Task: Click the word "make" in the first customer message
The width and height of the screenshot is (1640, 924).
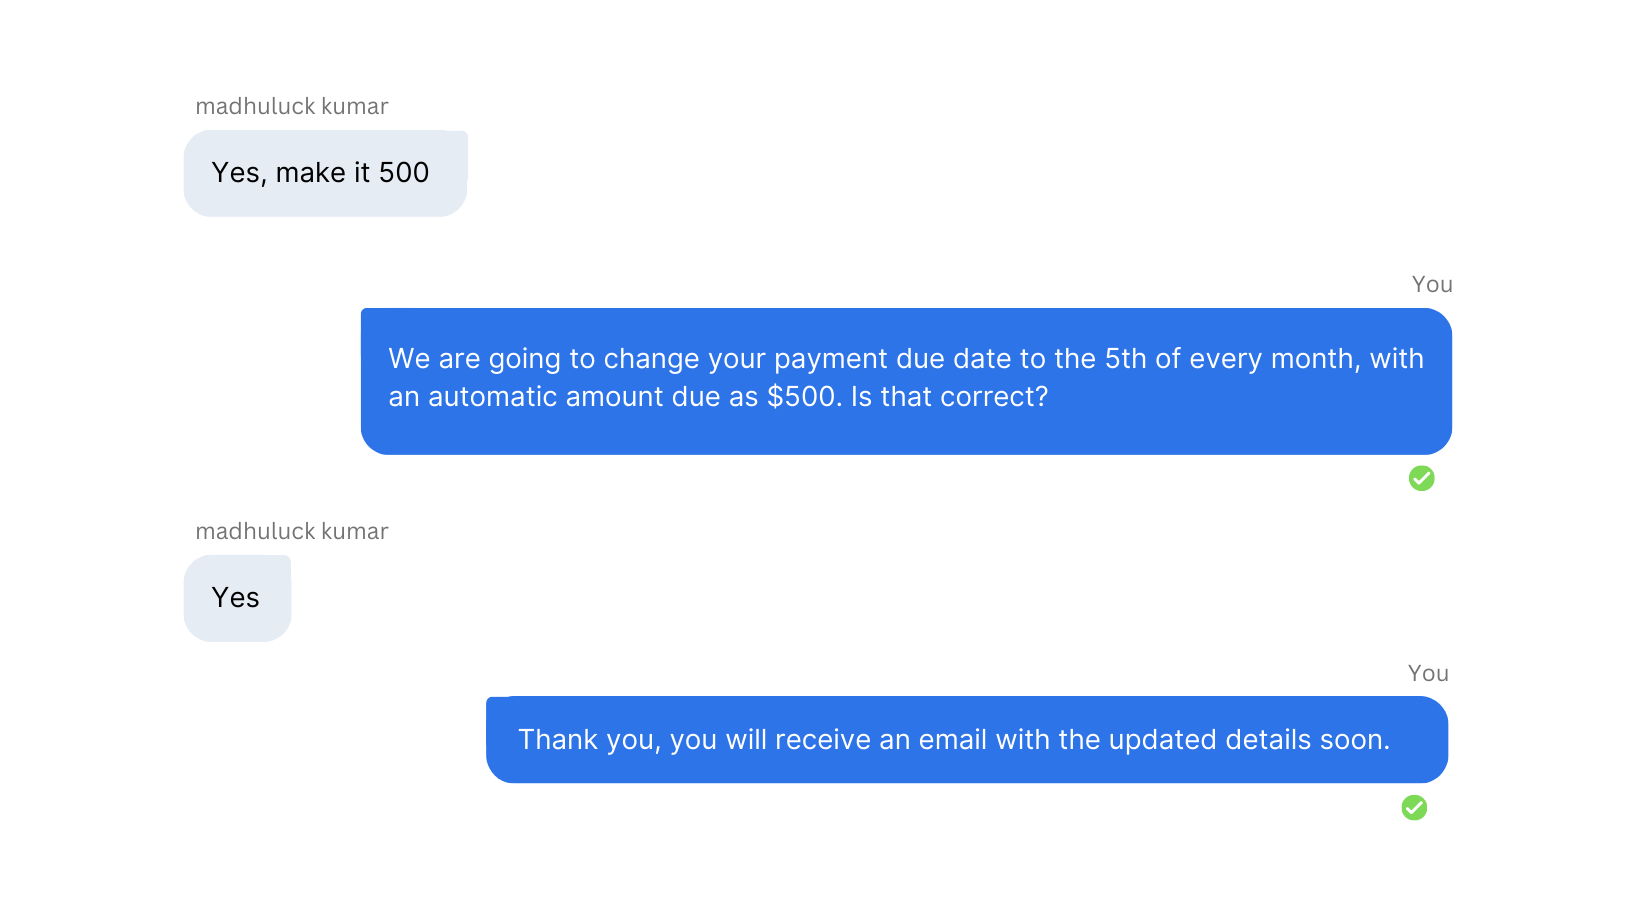Action: click(x=310, y=173)
